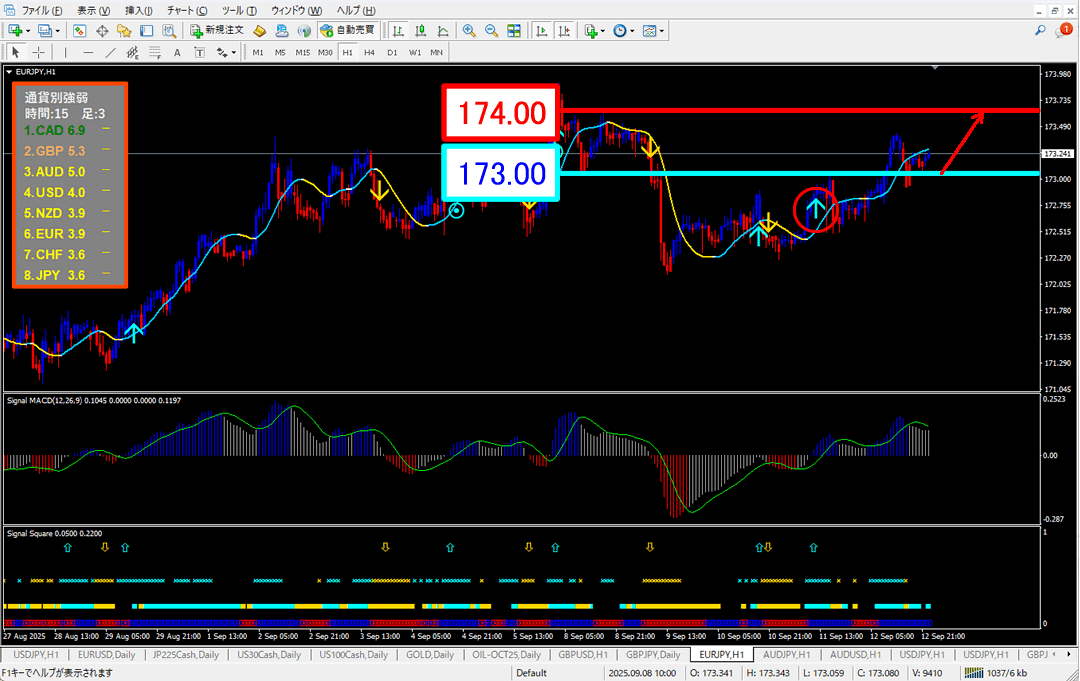The image size is (1080, 681).
Task: Select the horizontal line tool
Action: pyautogui.click(x=87, y=52)
